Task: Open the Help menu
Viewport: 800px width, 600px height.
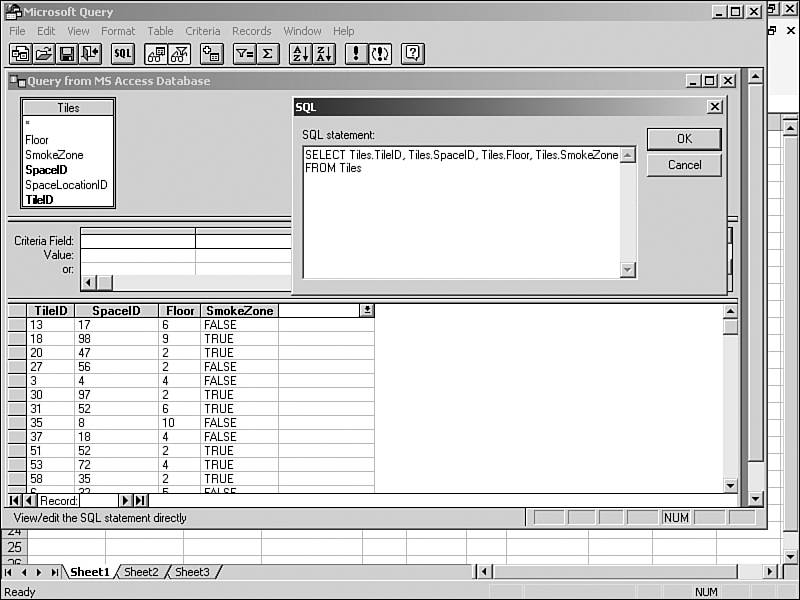Action: tap(343, 31)
